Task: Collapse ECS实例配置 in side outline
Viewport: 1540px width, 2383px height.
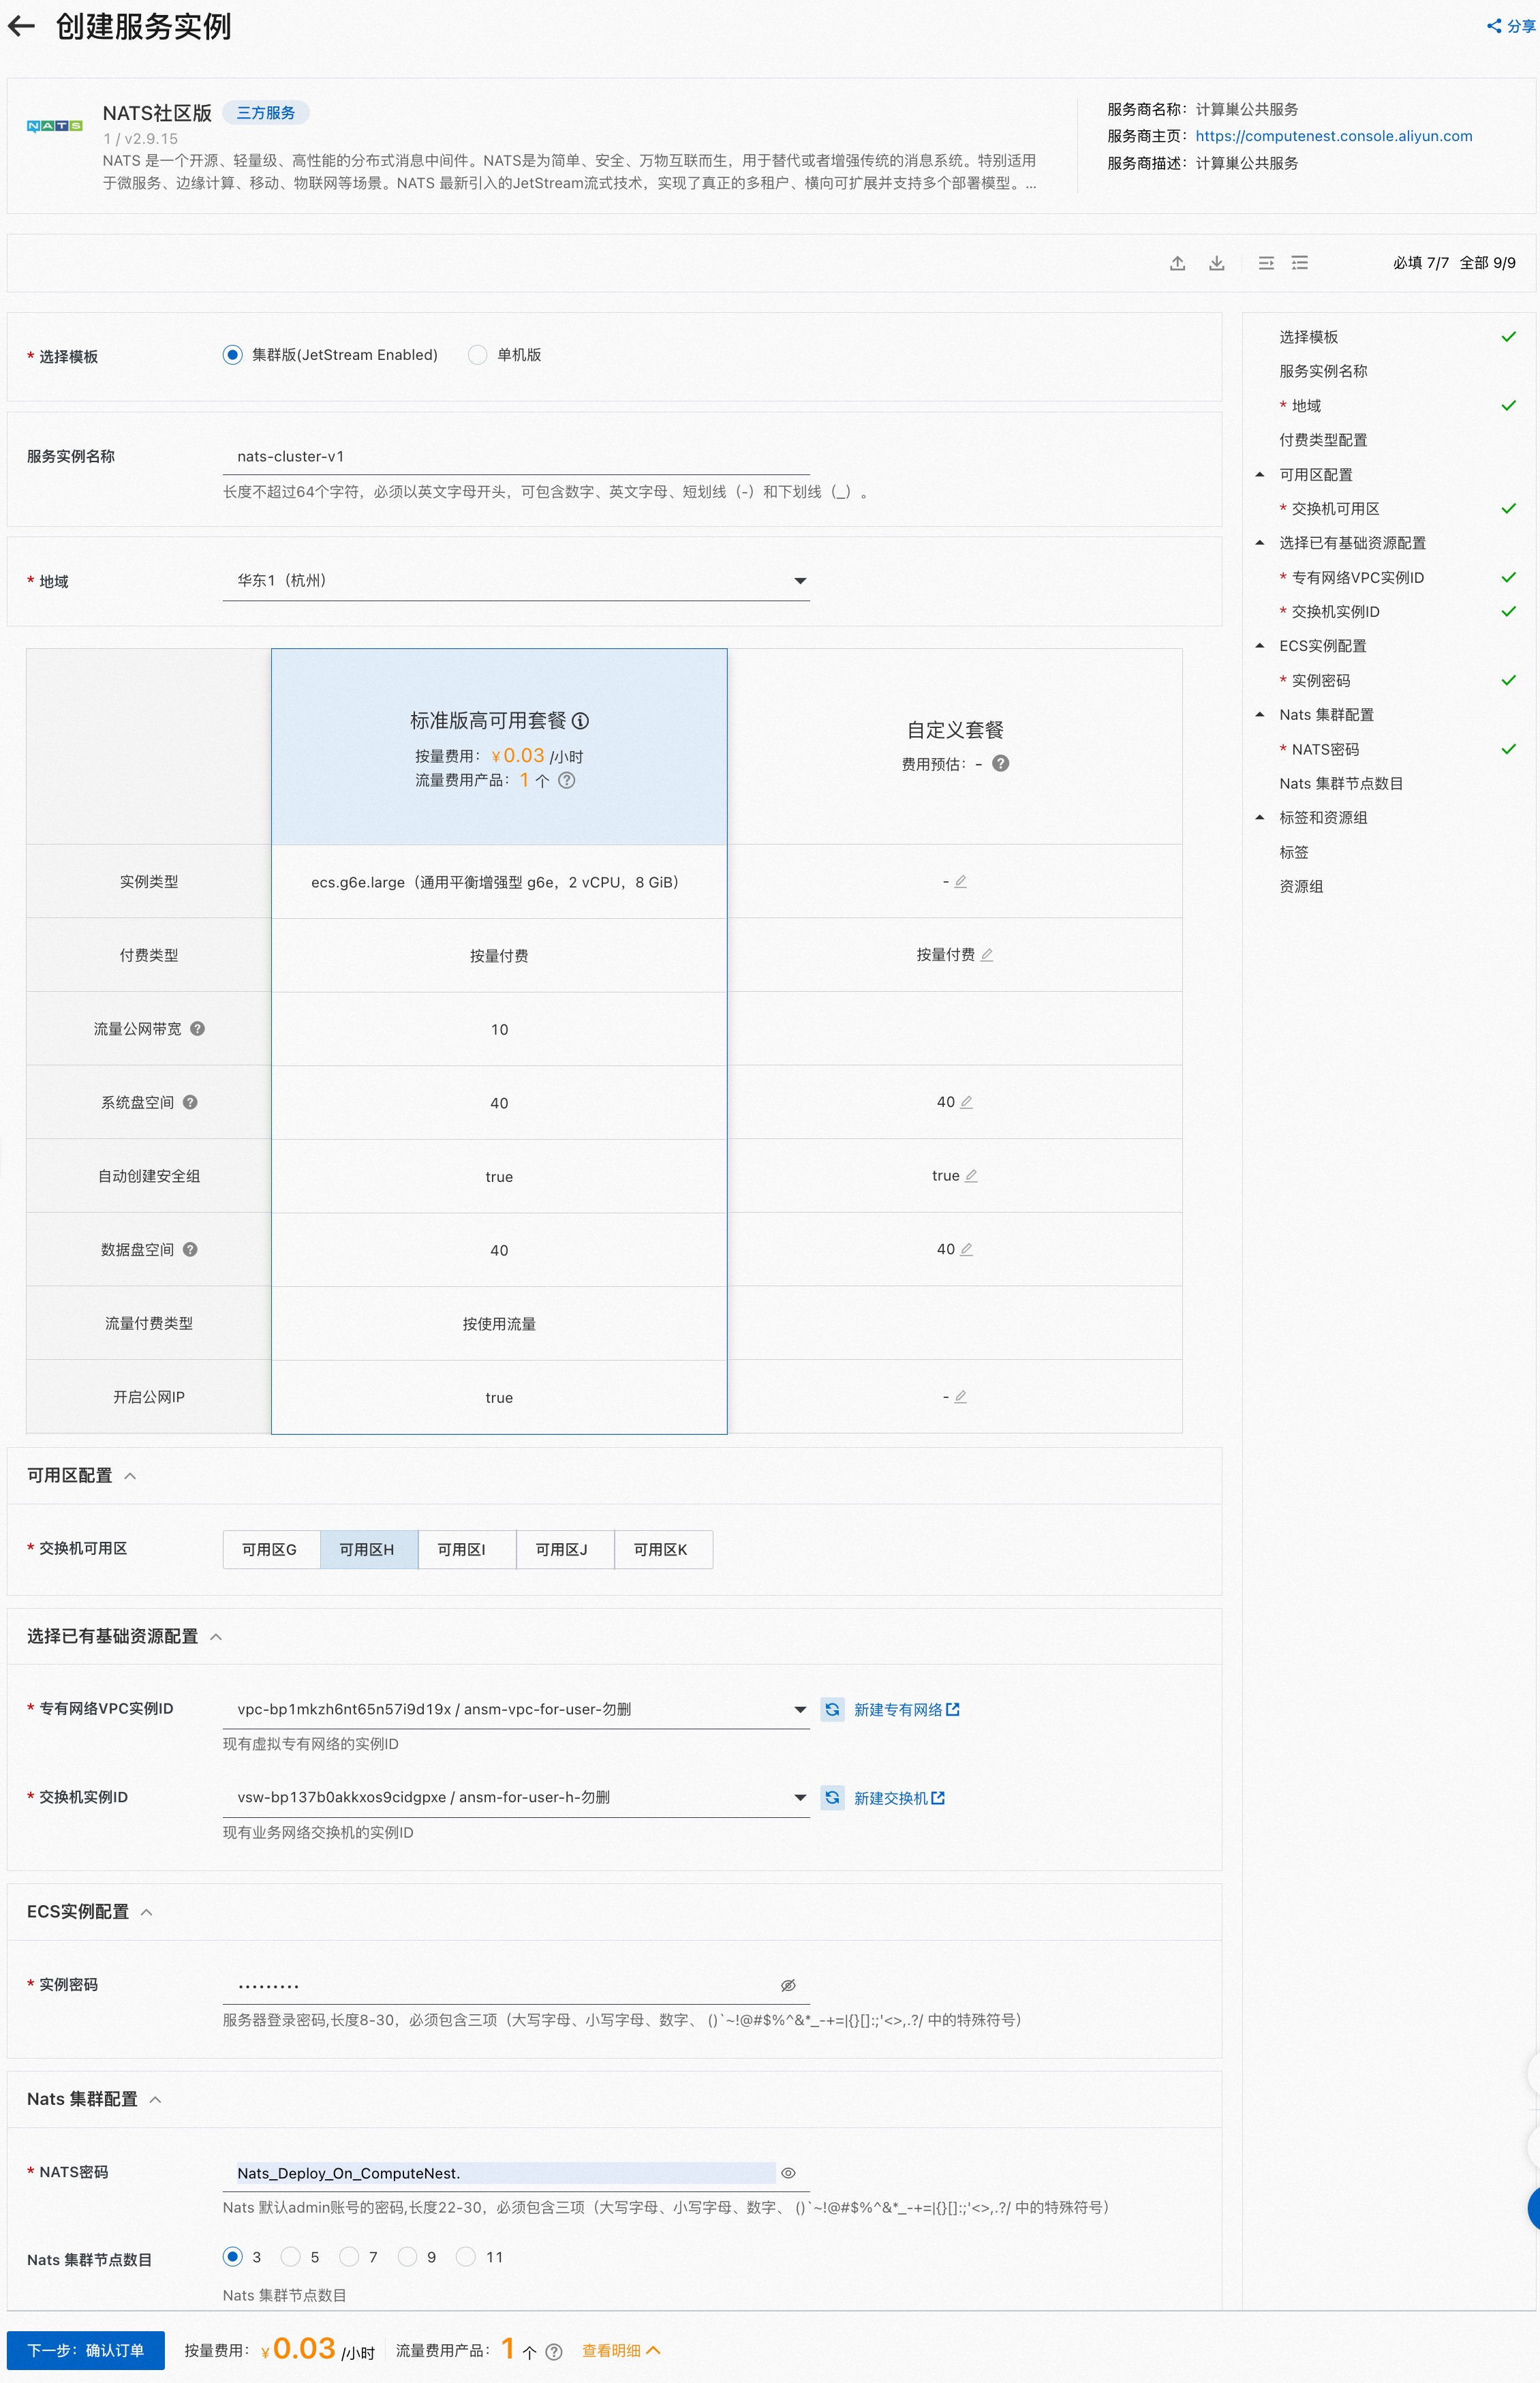Action: [1260, 645]
